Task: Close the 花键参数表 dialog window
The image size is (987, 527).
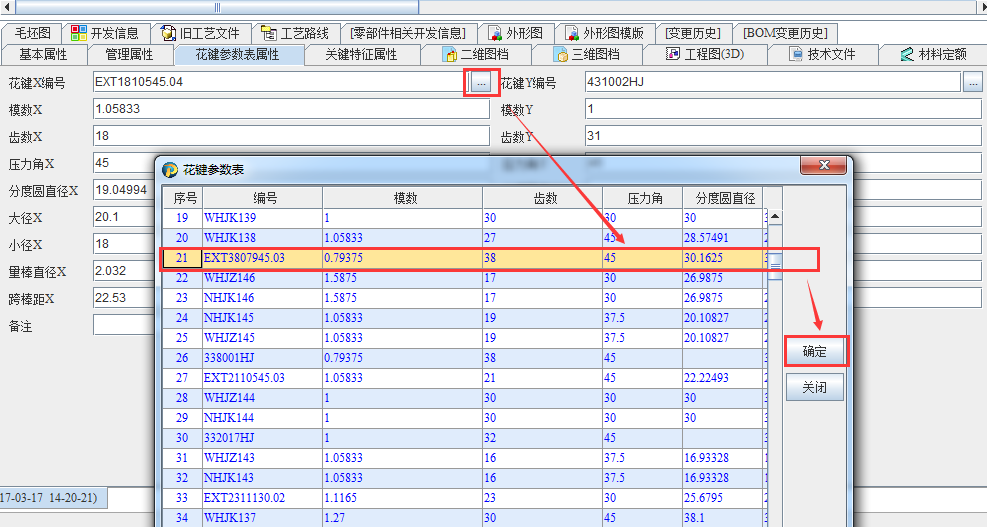Action: [x=824, y=165]
